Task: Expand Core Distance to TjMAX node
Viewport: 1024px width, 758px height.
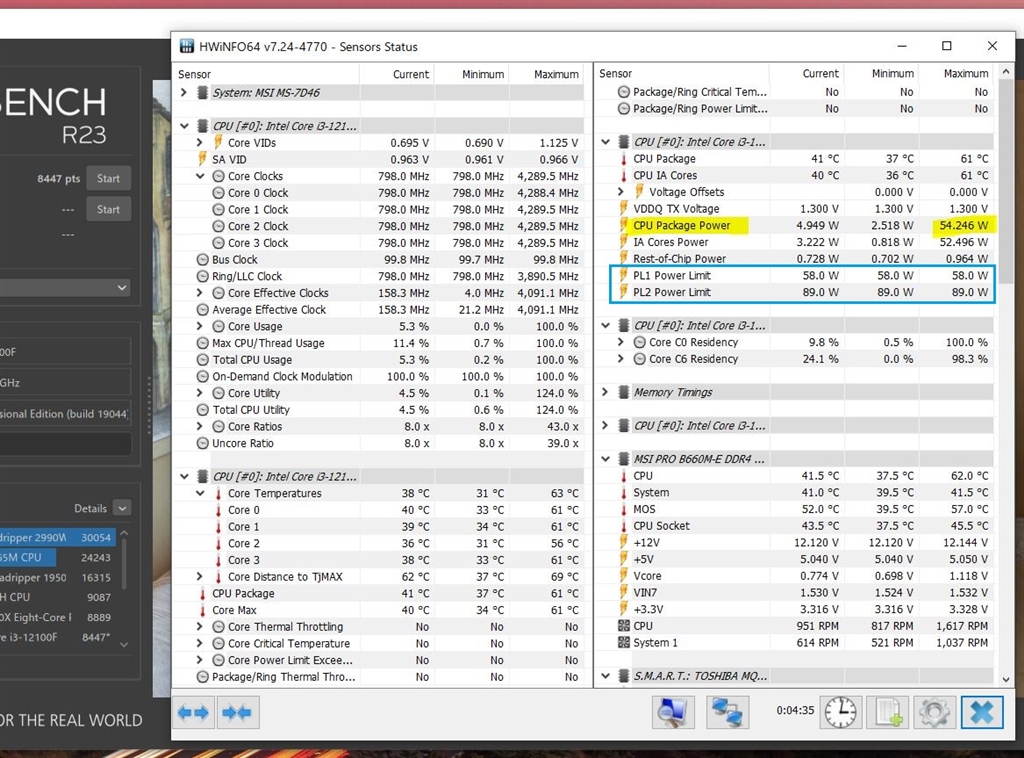Action: pyautogui.click(x=200, y=576)
